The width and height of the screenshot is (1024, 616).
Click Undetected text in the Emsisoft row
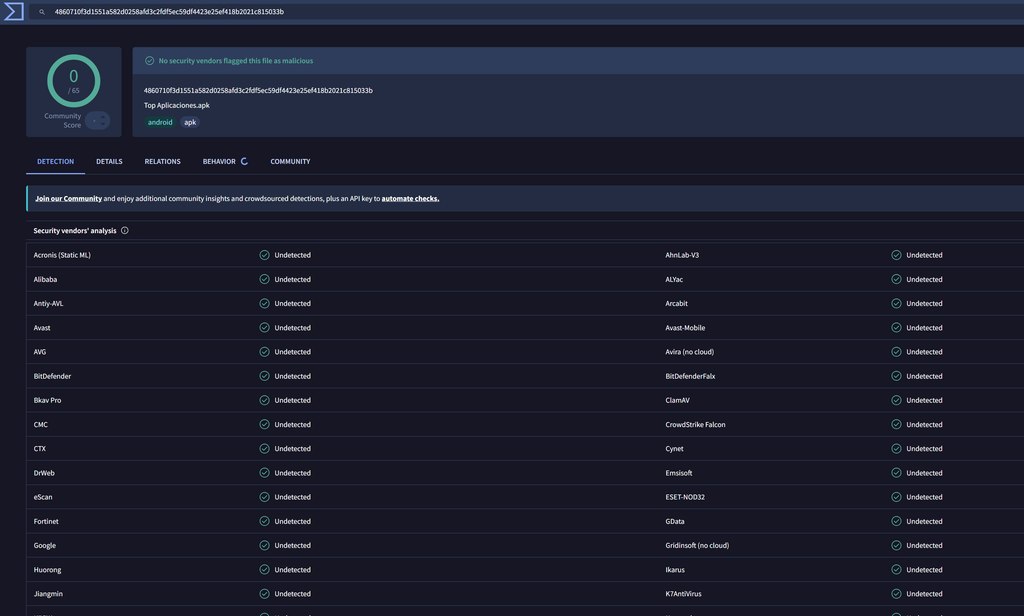pos(925,473)
